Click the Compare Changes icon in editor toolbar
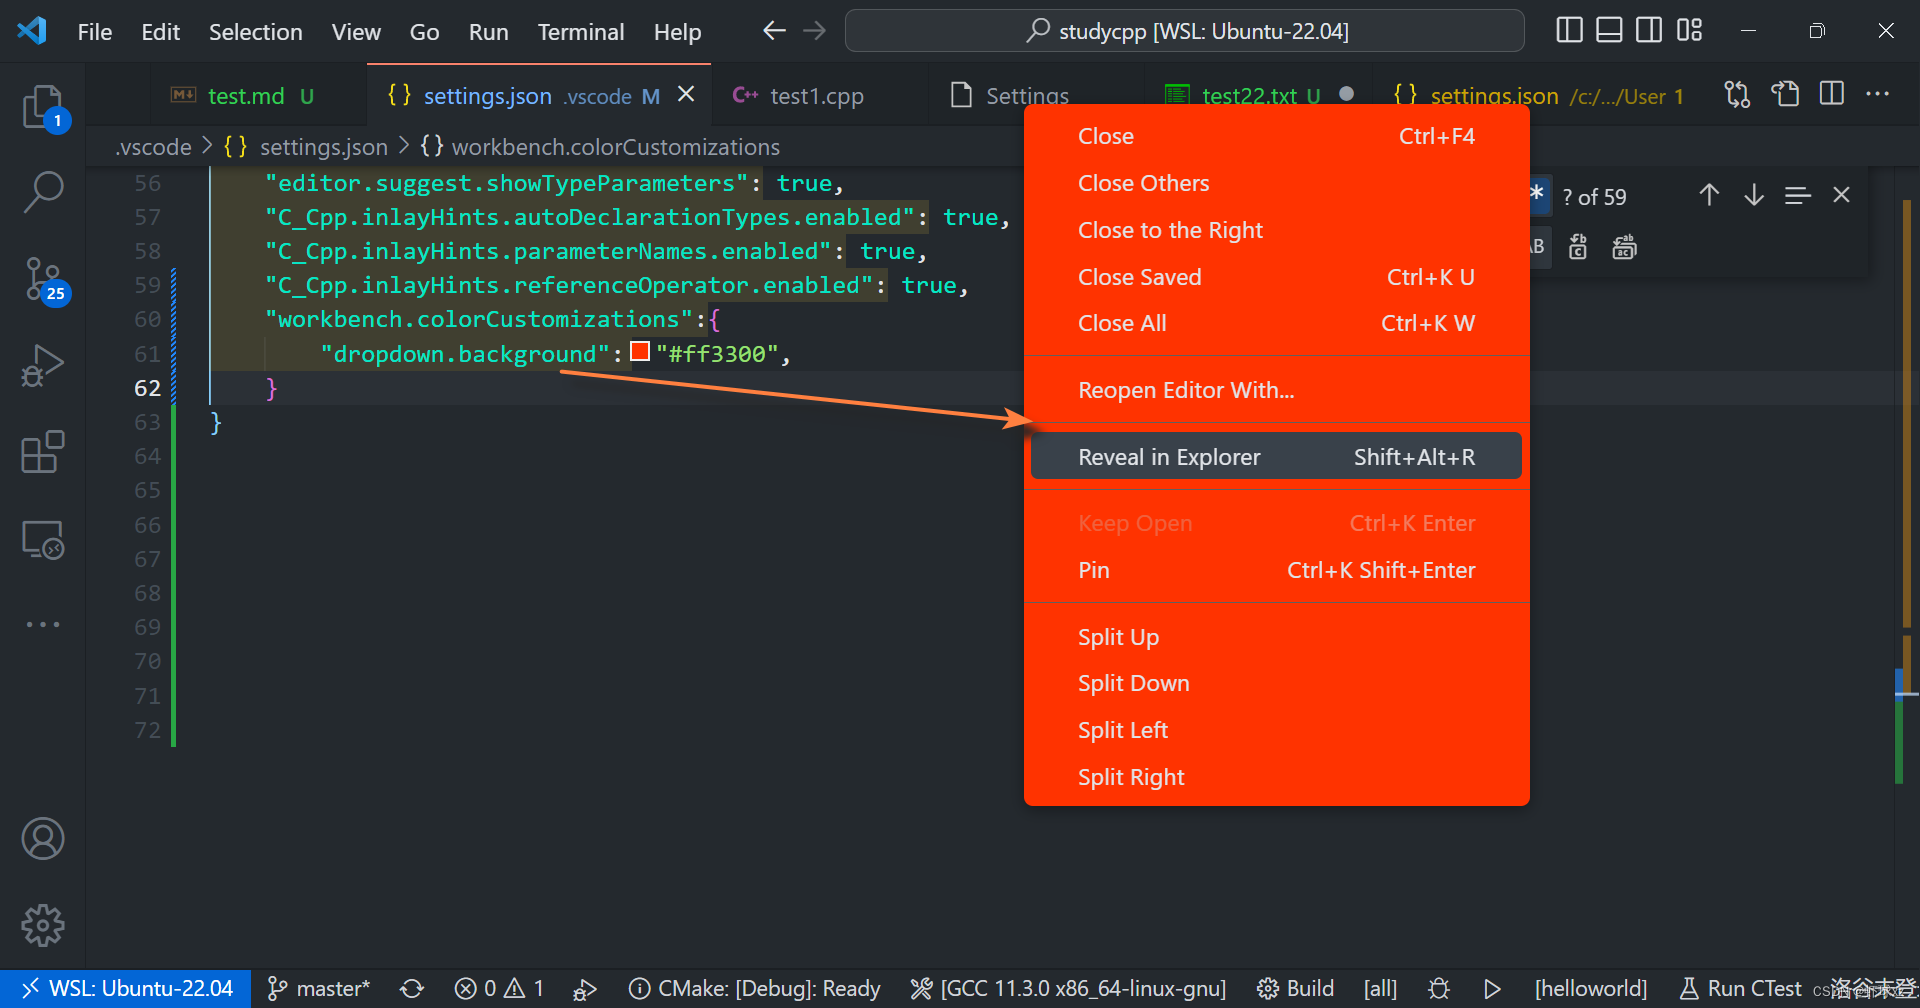 1737,95
